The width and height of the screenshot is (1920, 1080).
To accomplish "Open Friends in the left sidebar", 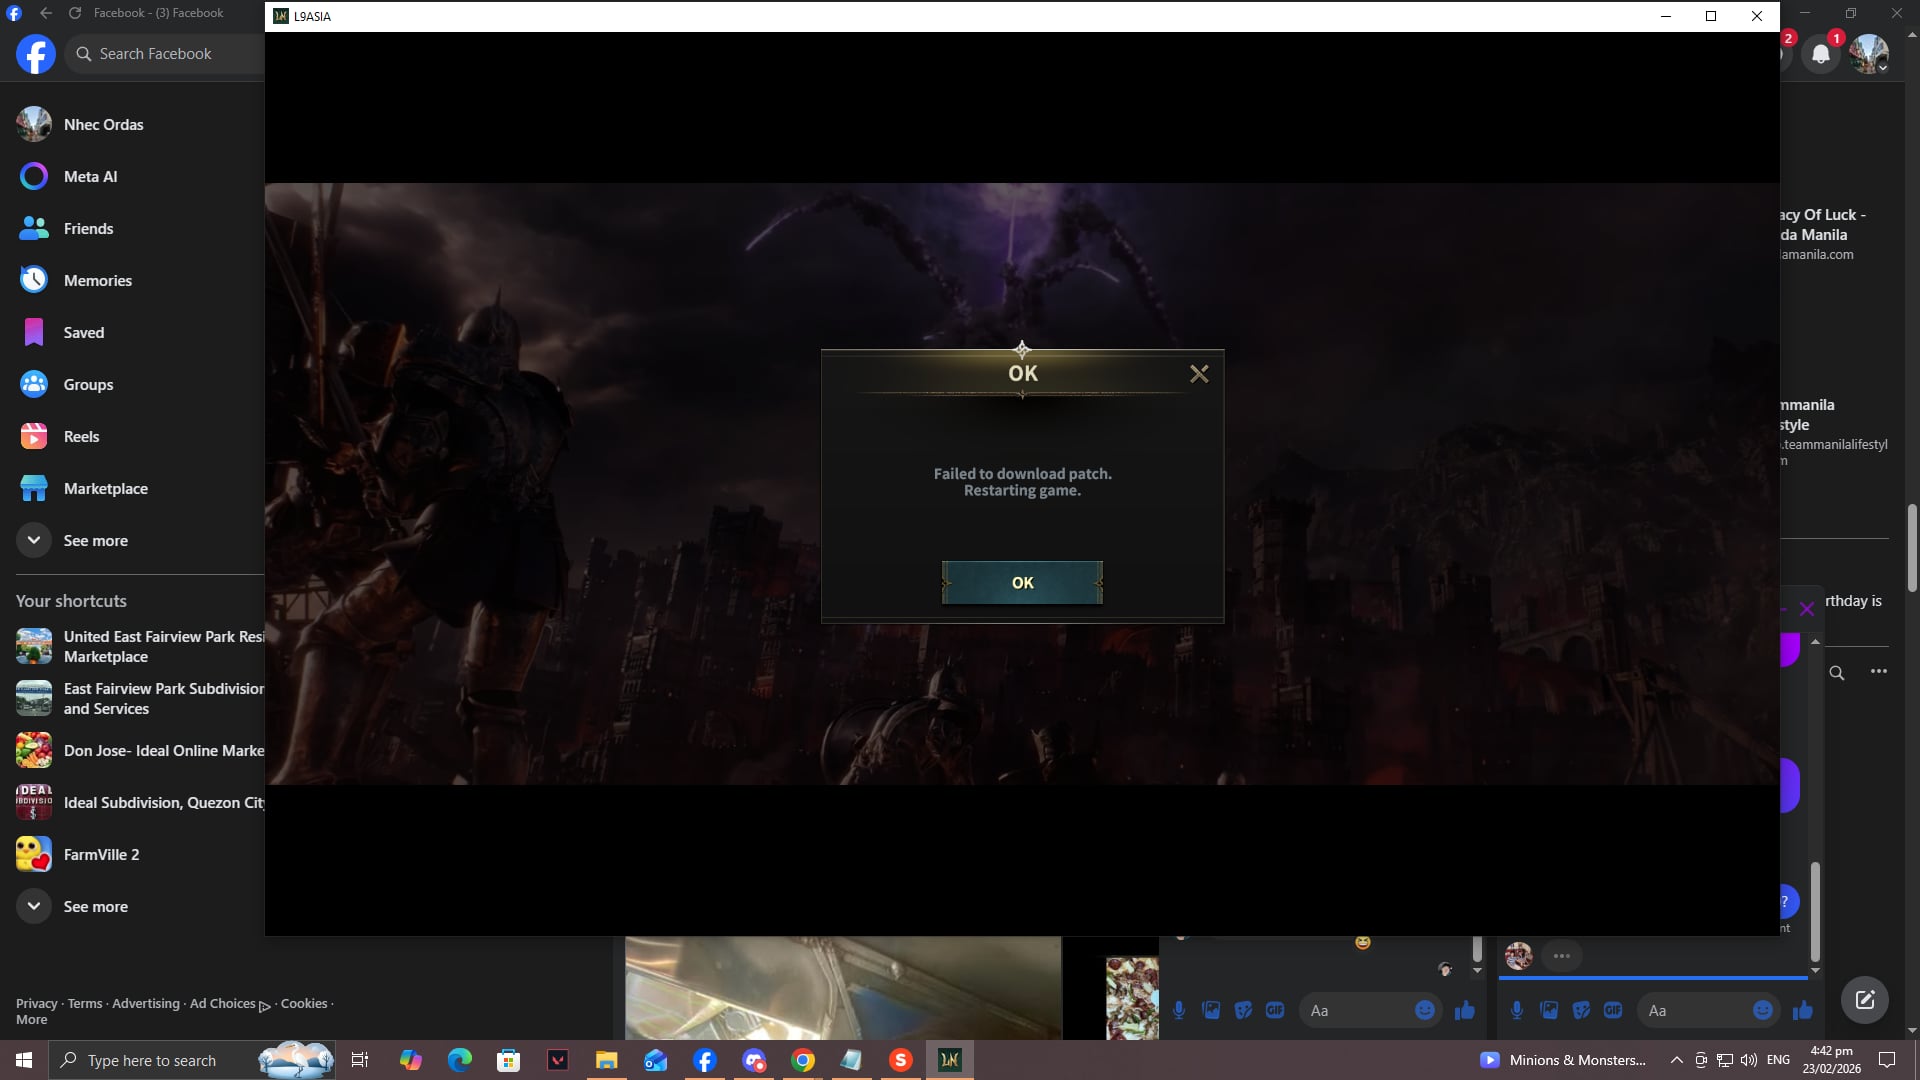I will tap(88, 229).
